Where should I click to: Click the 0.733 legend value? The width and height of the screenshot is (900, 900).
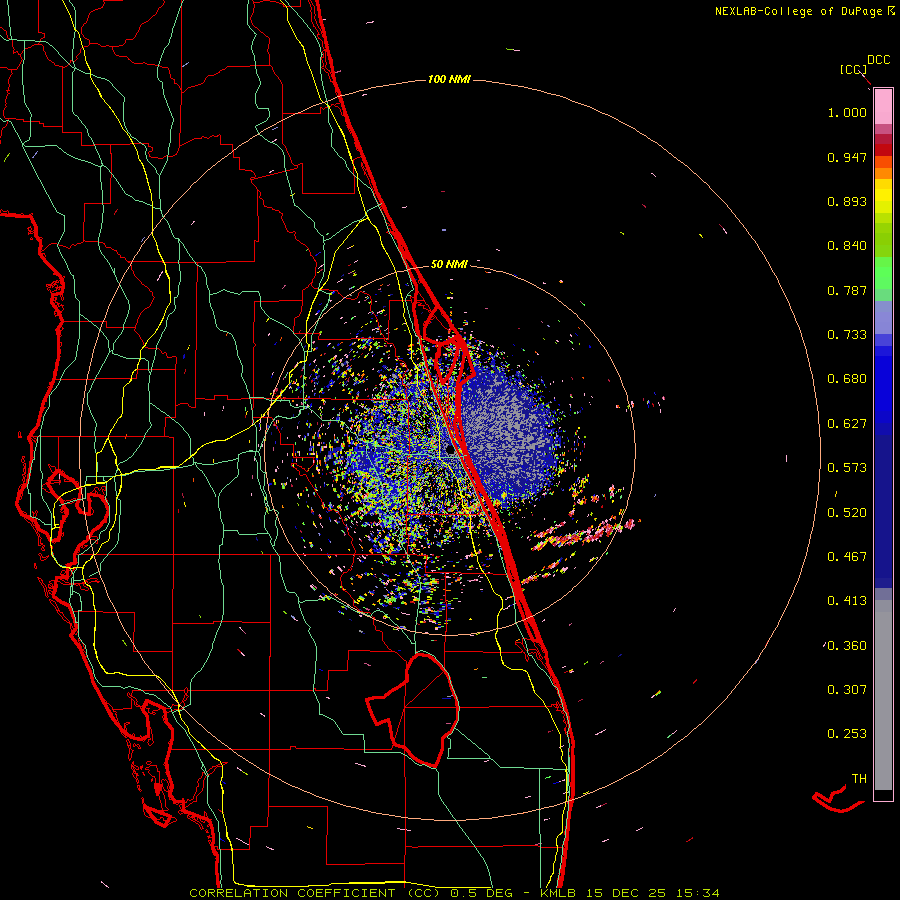click(x=847, y=335)
